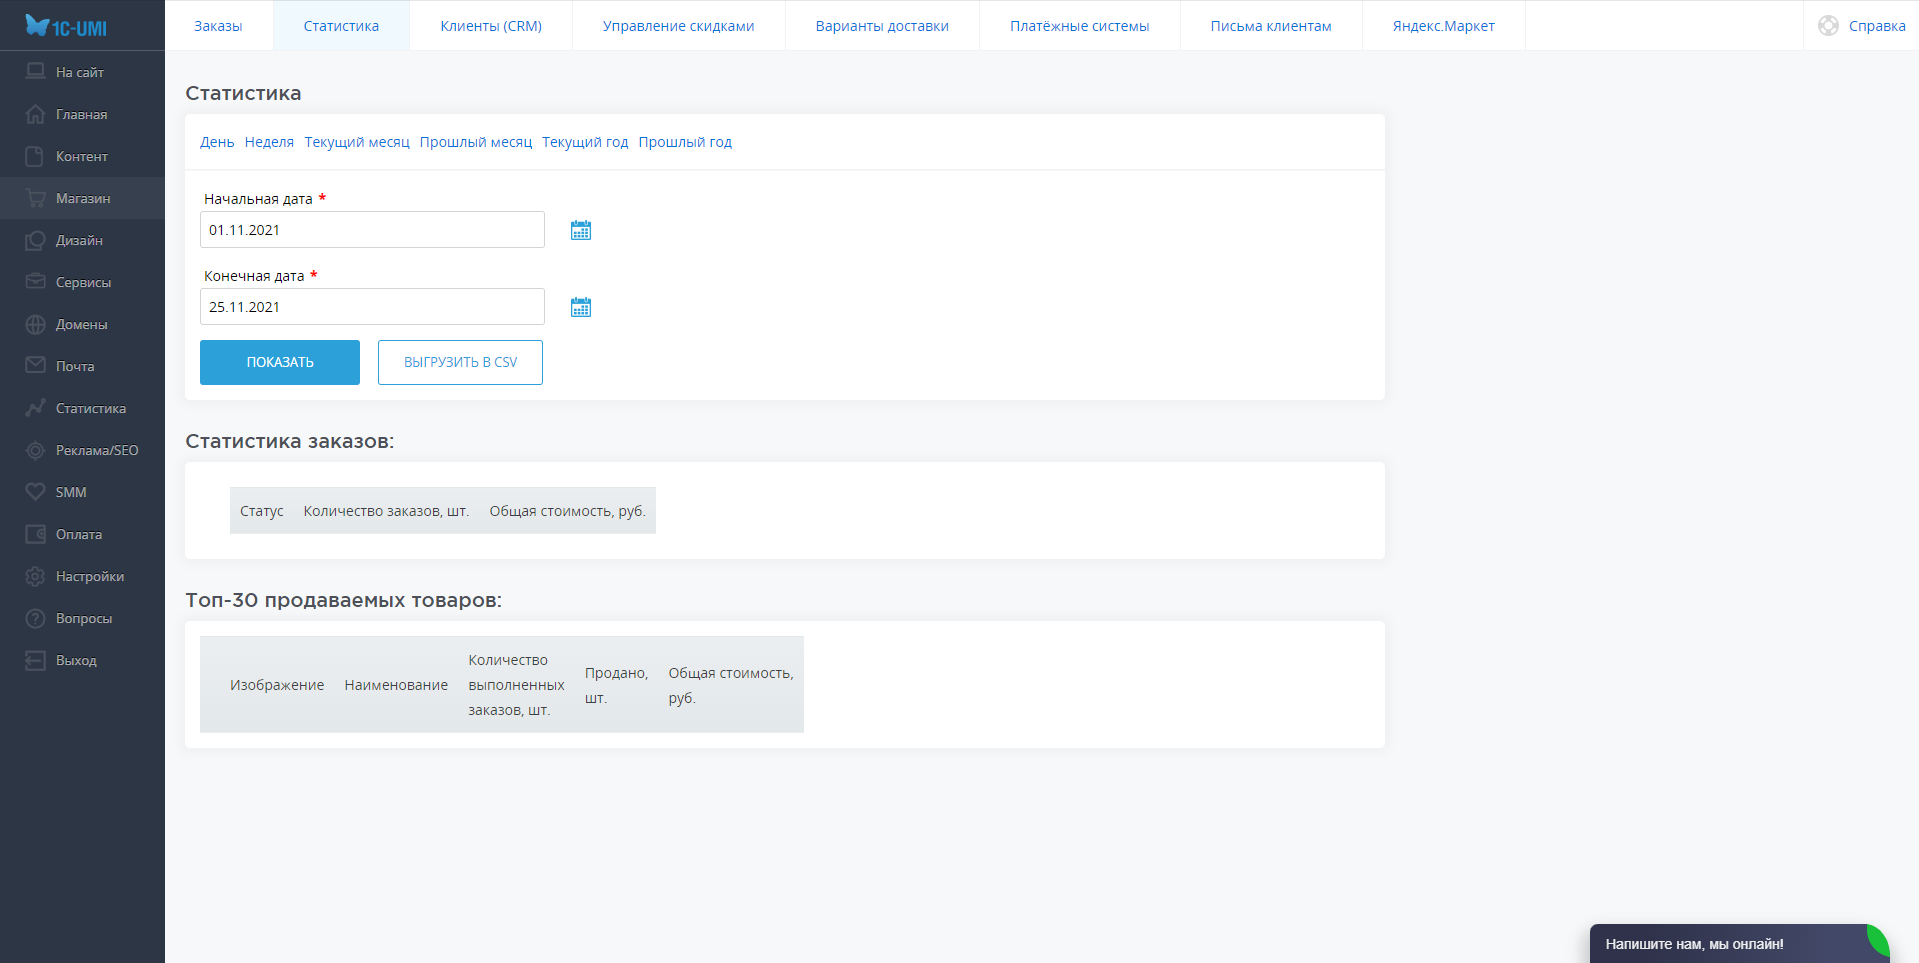The width and height of the screenshot is (1919, 963).
Task: Open the Клиенты (CRM) tab
Action: point(491,26)
